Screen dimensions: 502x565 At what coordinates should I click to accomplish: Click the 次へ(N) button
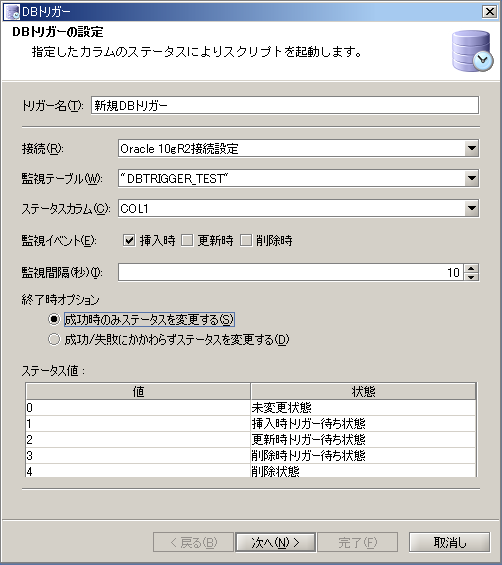[x=276, y=542]
